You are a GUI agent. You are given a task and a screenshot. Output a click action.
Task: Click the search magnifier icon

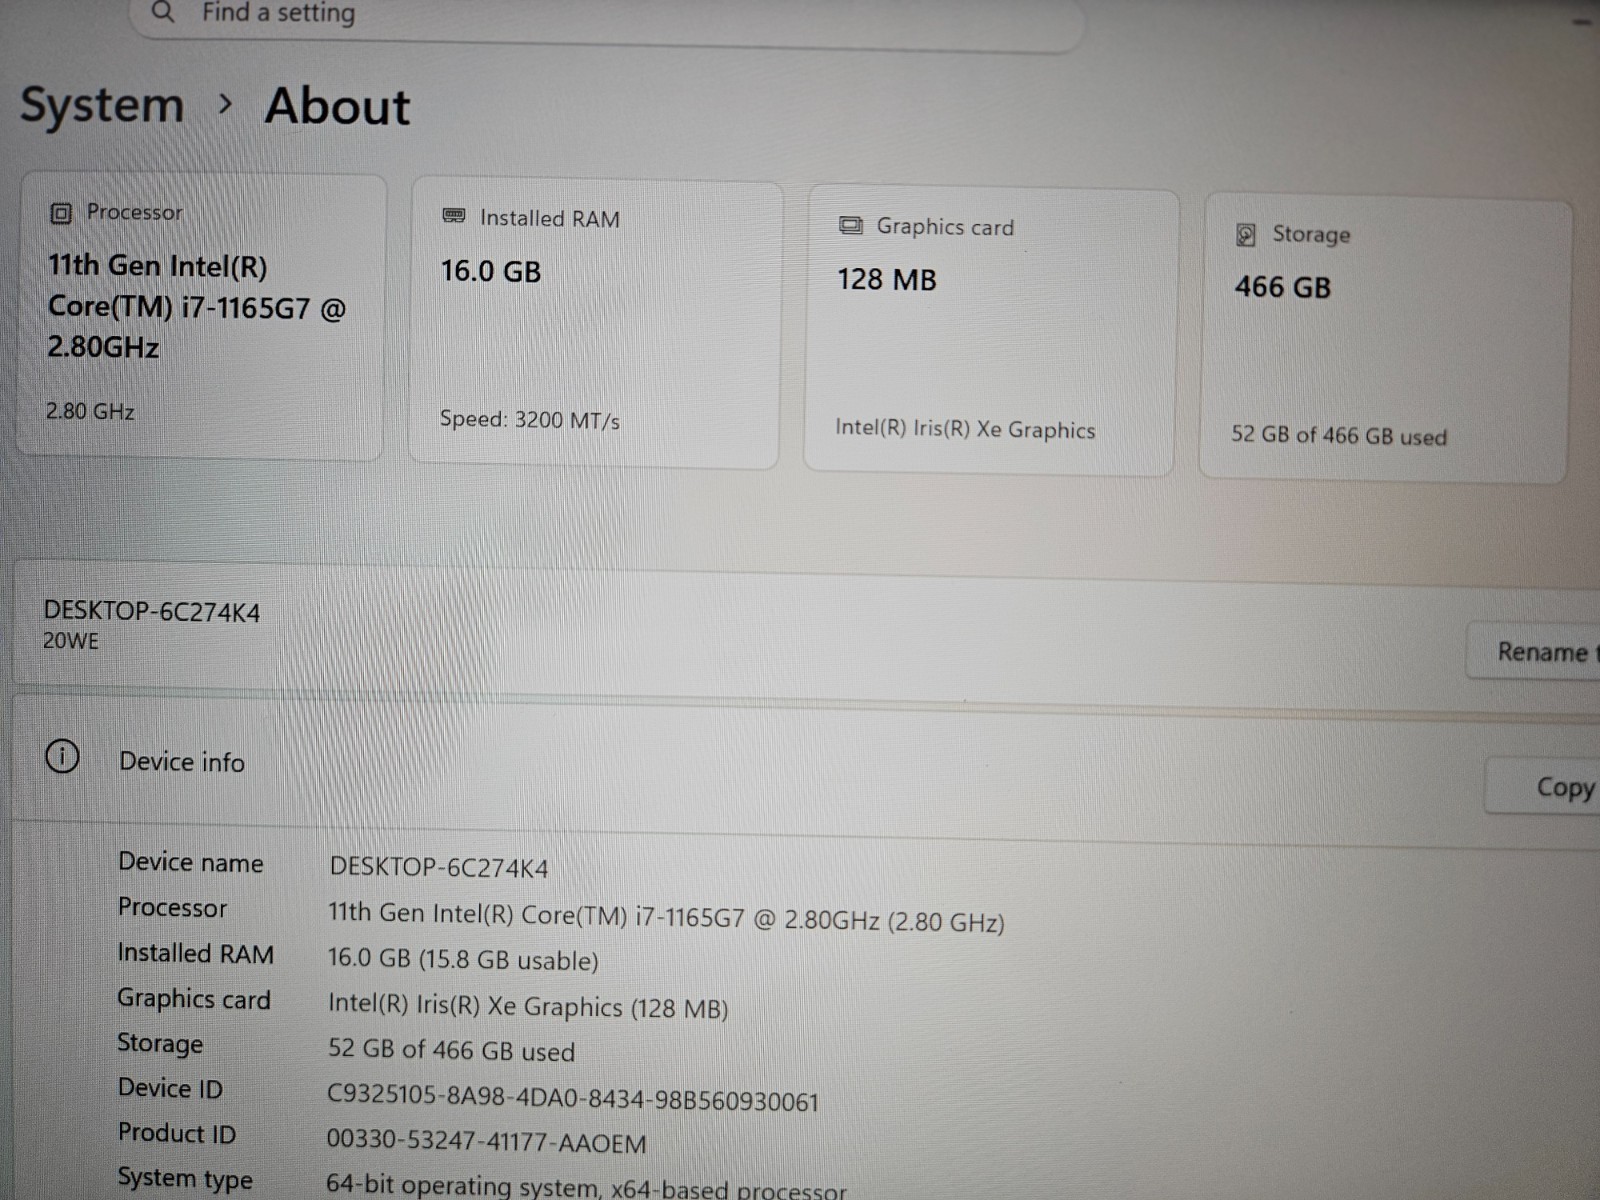tap(163, 12)
